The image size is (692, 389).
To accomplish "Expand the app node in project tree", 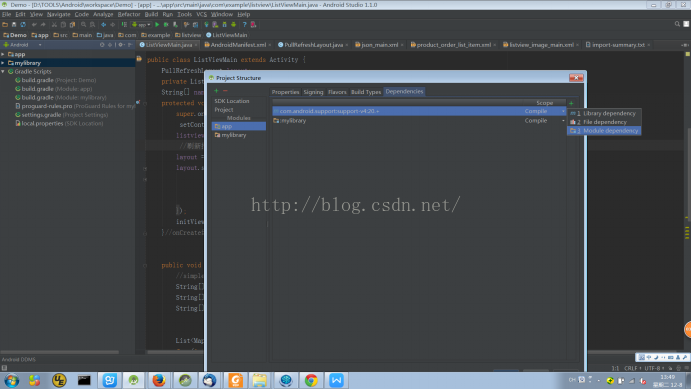I will tap(3, 54).
